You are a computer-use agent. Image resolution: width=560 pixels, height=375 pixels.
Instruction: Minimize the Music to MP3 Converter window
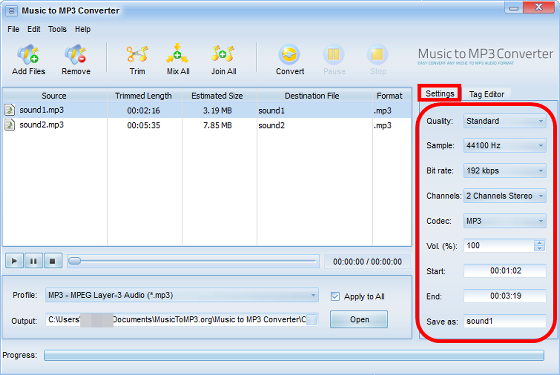coord(514,8)
